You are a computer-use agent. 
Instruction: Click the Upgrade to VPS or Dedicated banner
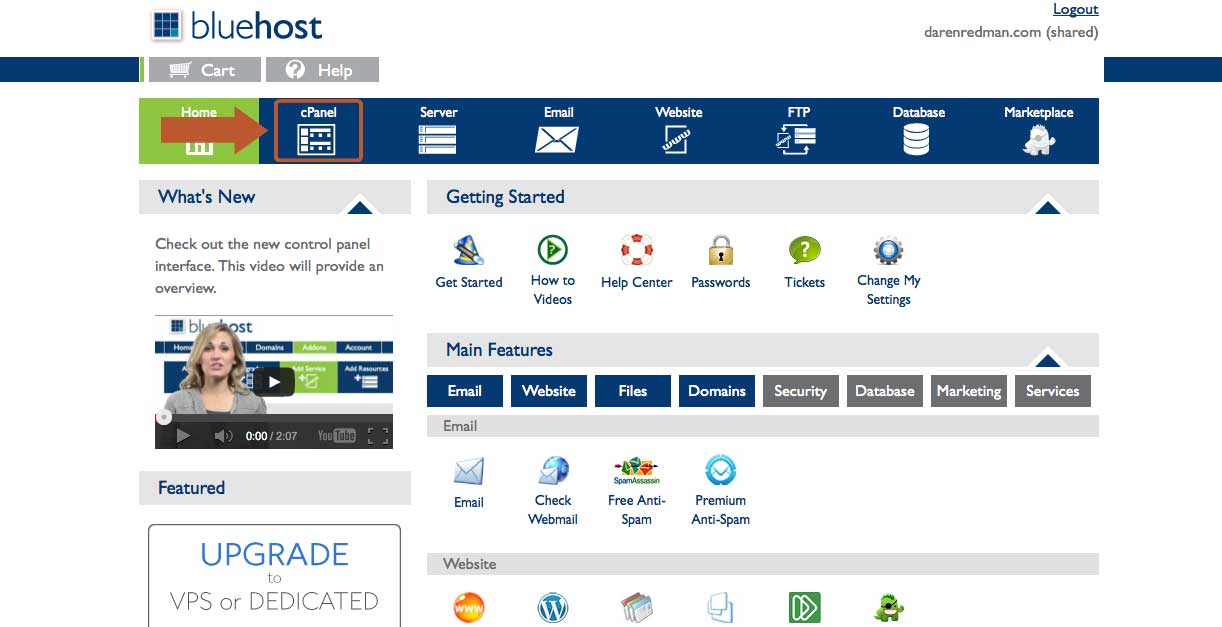click(x=275, y=576)
